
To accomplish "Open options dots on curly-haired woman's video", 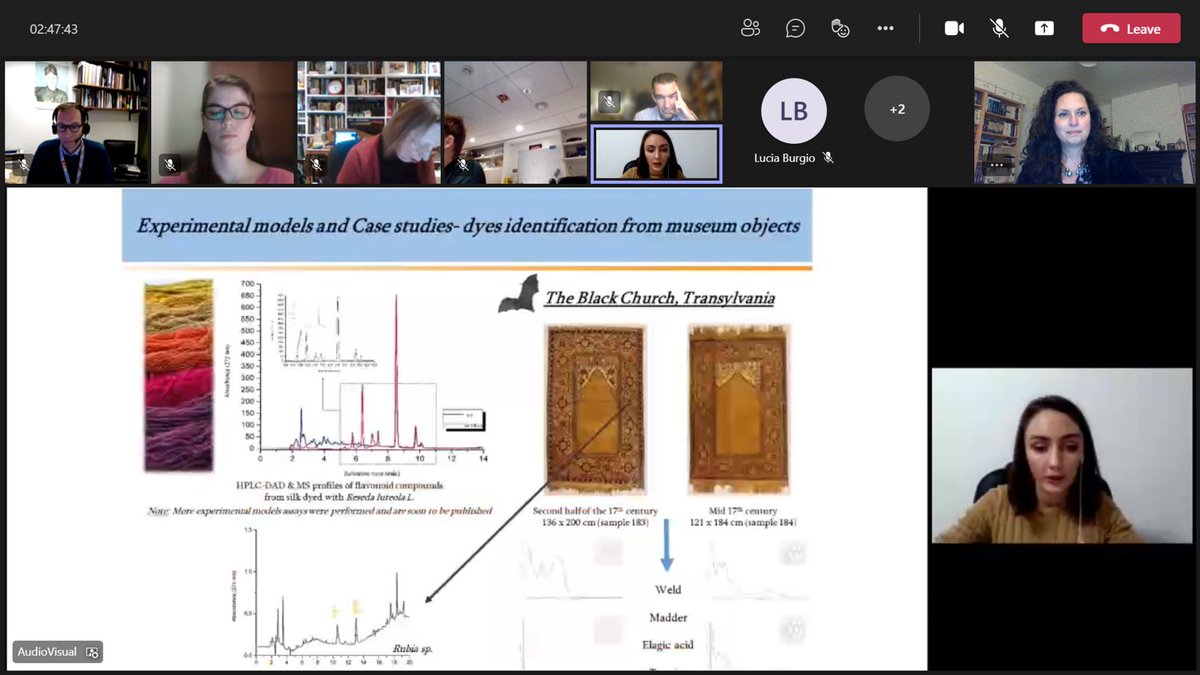I will pyautogui.click(x=997, y=165).
